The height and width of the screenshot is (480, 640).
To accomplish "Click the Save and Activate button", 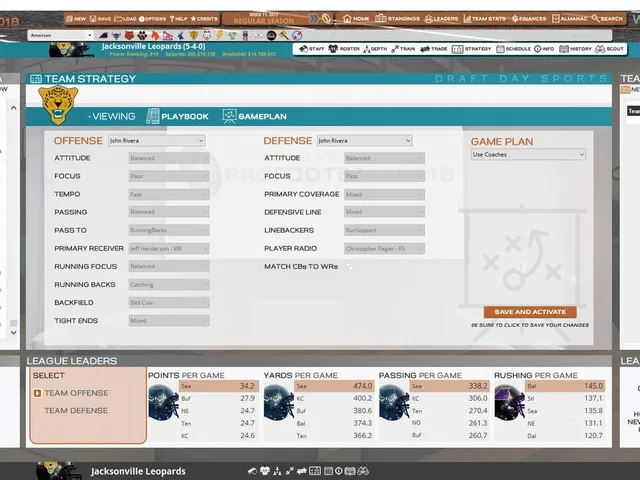I will click(x=530, y=312).
